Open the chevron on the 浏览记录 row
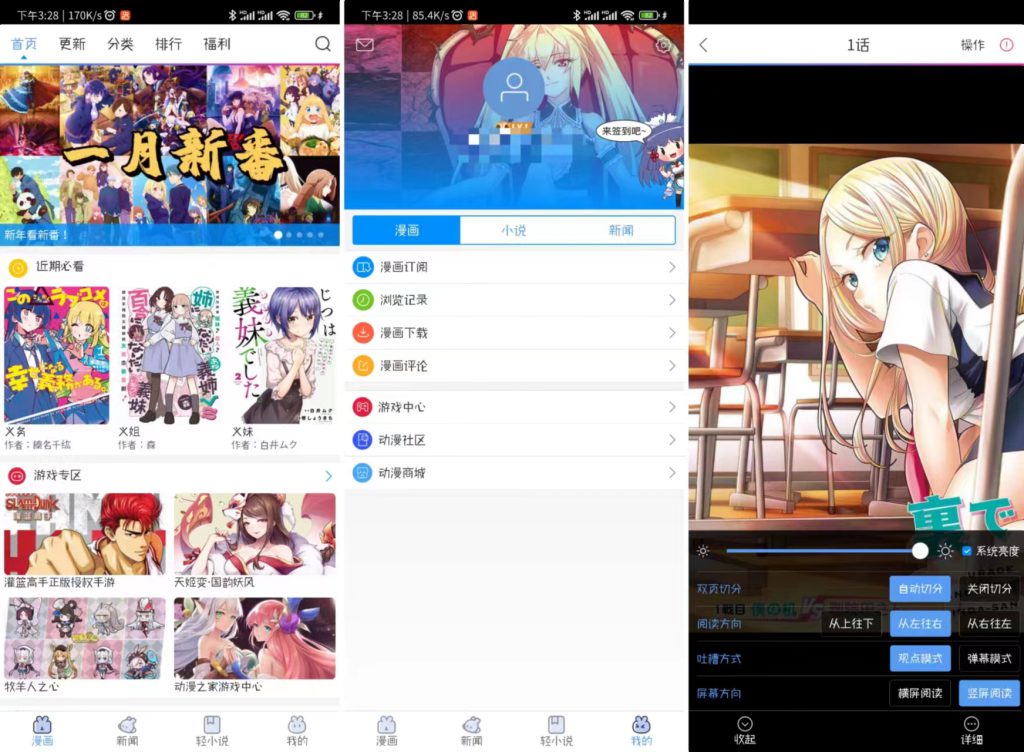Screen dimensions: 1024x752 point(672,300)
